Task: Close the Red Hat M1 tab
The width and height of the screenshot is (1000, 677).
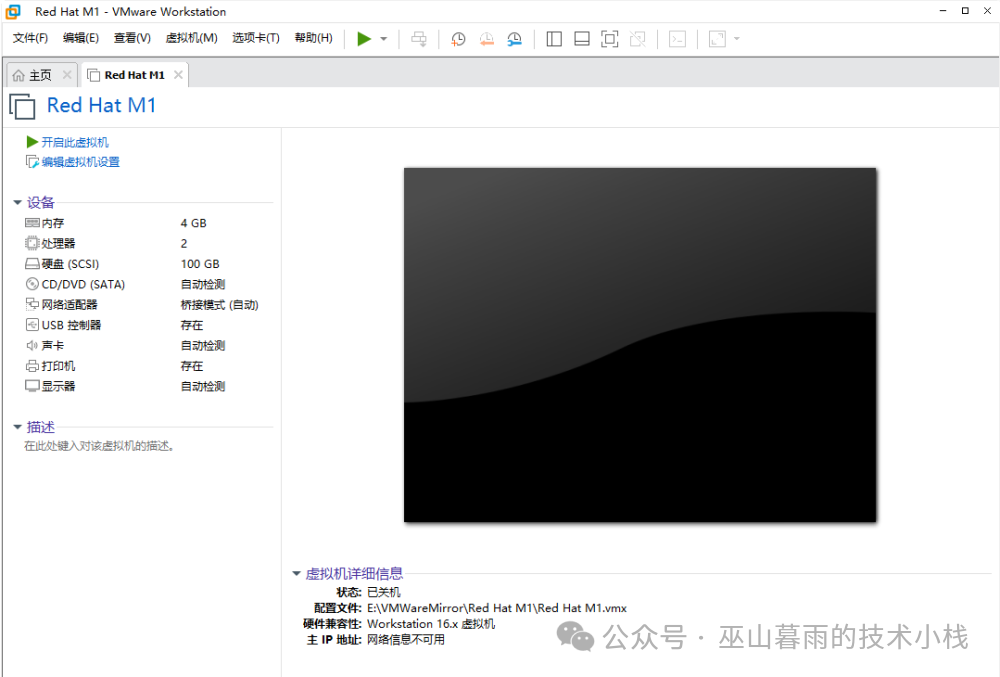Action: point(178,75)
